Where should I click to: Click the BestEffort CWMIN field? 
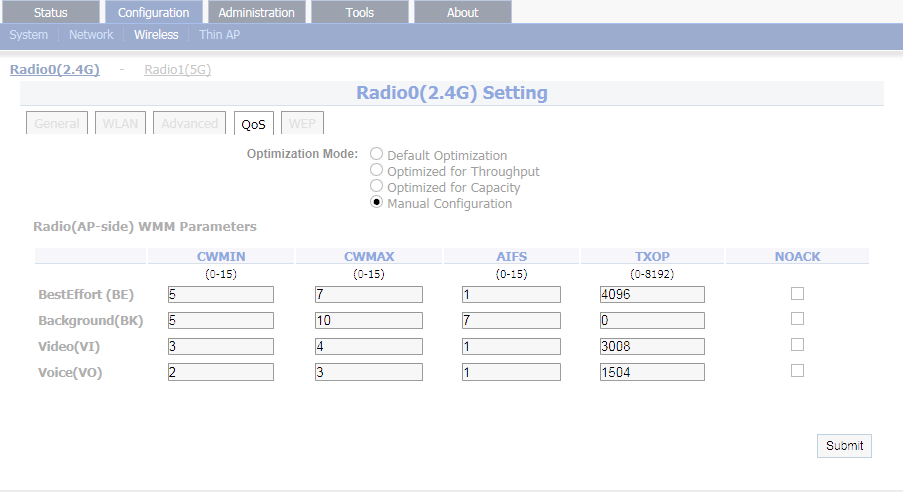tap(221, 294)
